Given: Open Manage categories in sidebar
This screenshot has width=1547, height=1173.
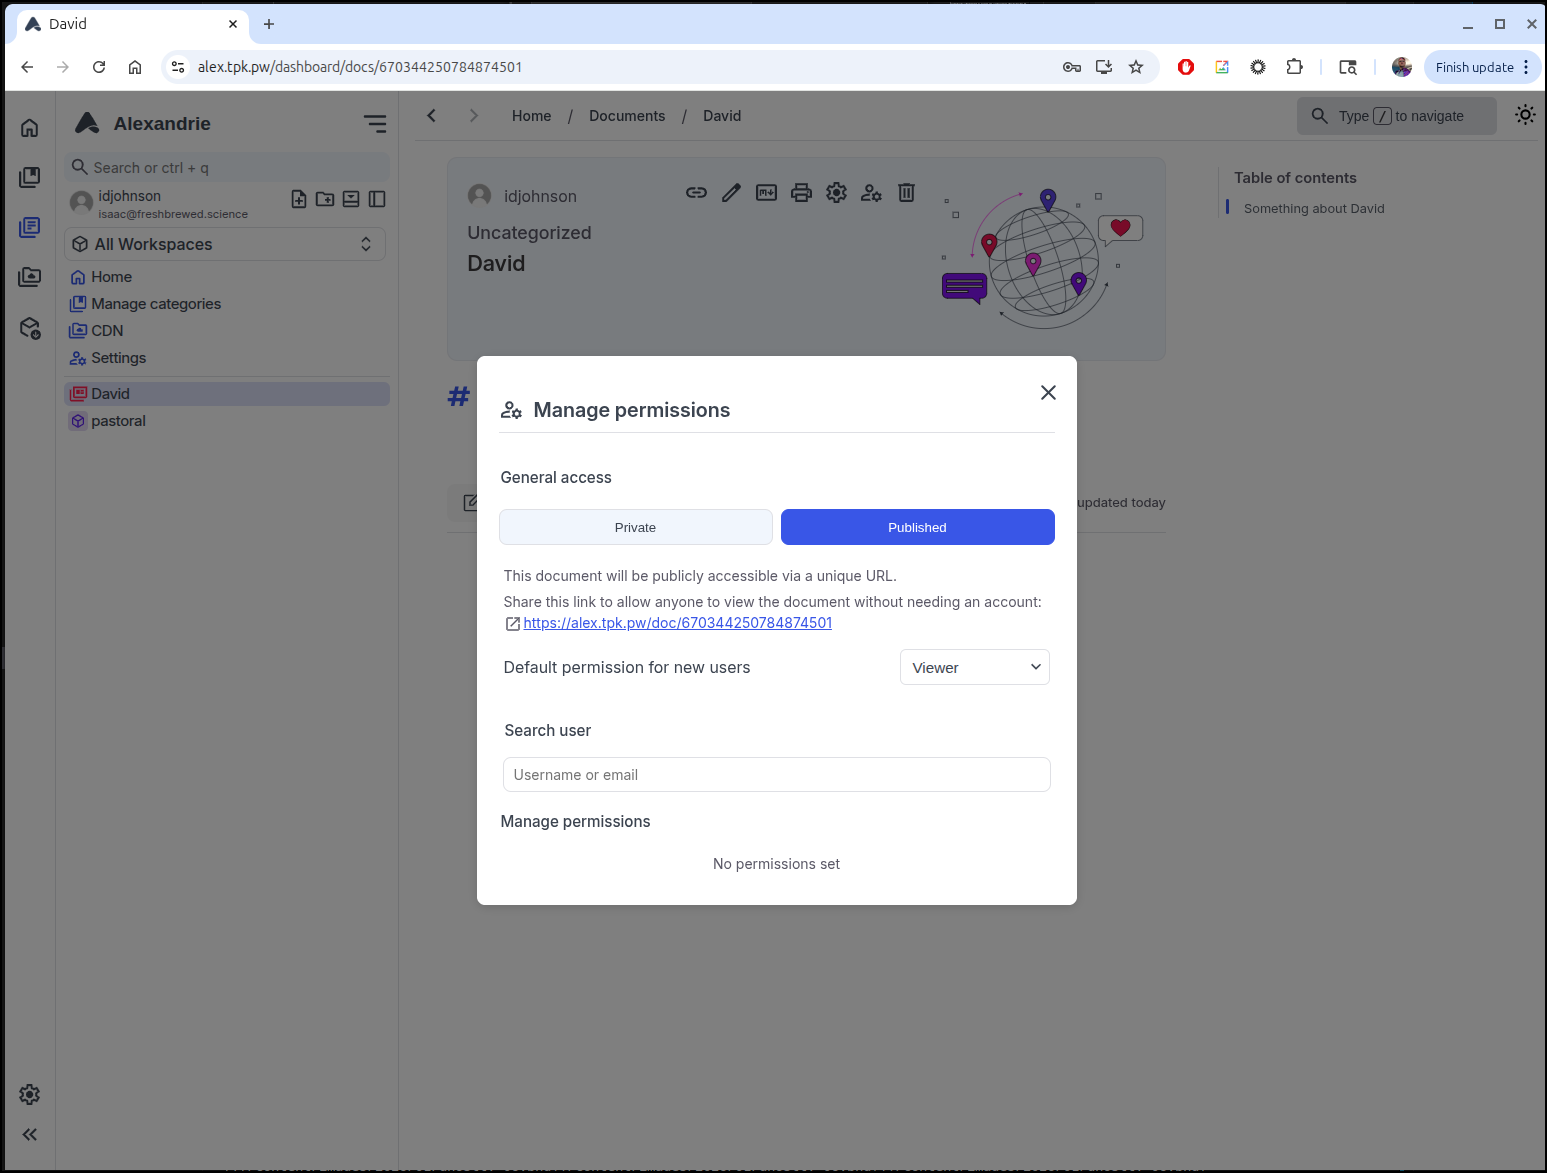Looking at the screenshot, I should [156, 304].
